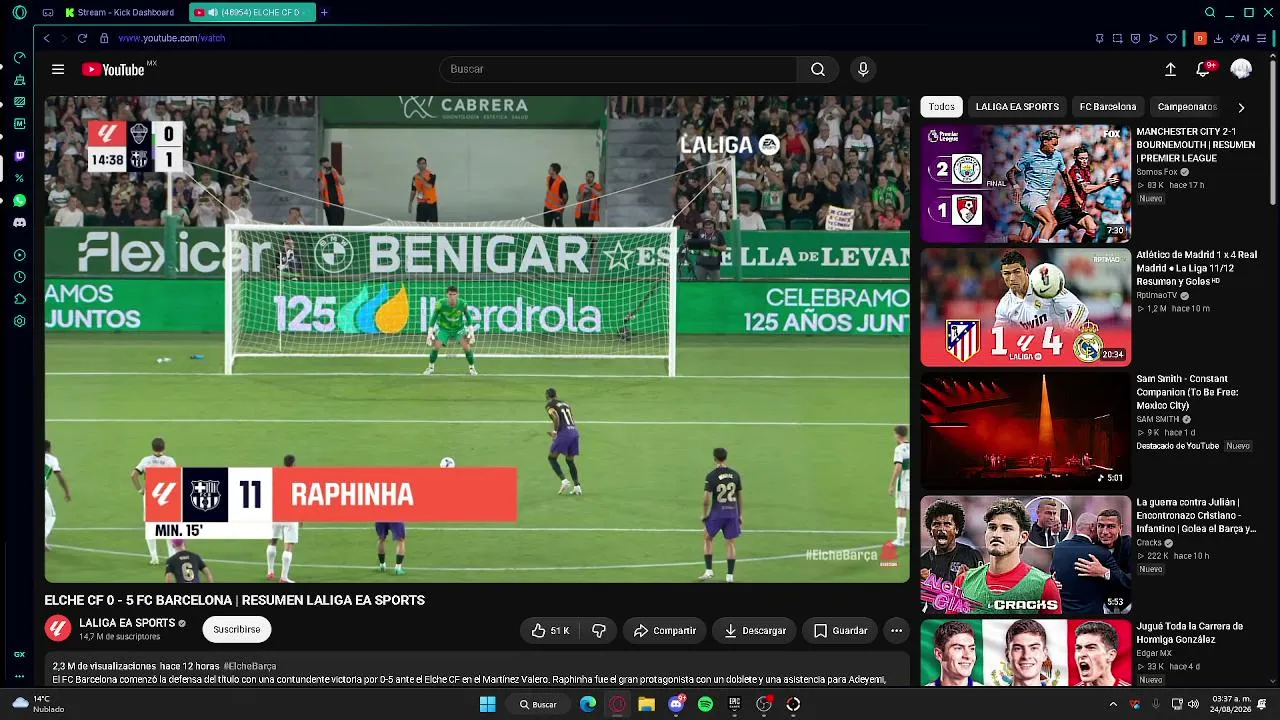Add page to bookmarks with heart icon
The image size is (1280, 720).
[1171, 38]
